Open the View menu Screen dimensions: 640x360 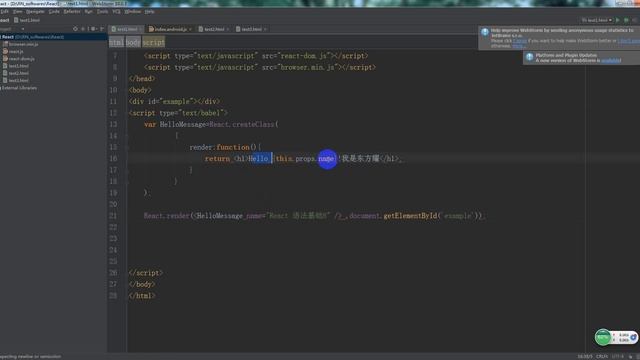(x=18, y=12)
